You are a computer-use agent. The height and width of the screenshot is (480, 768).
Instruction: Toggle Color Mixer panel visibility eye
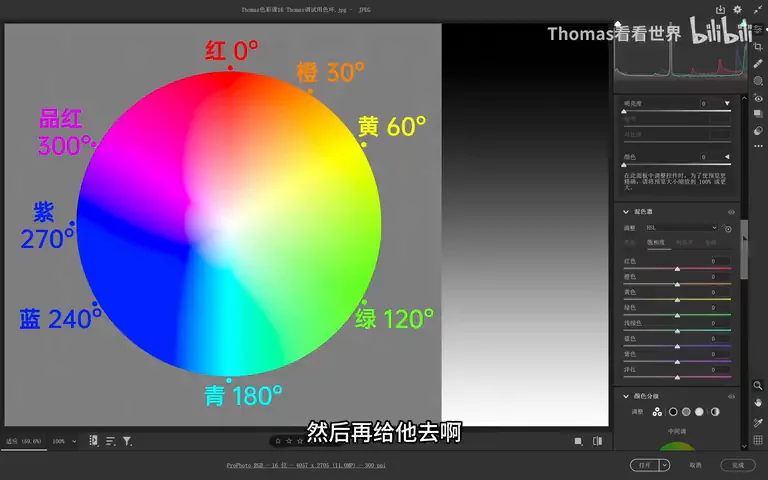[x=731, y=212]
